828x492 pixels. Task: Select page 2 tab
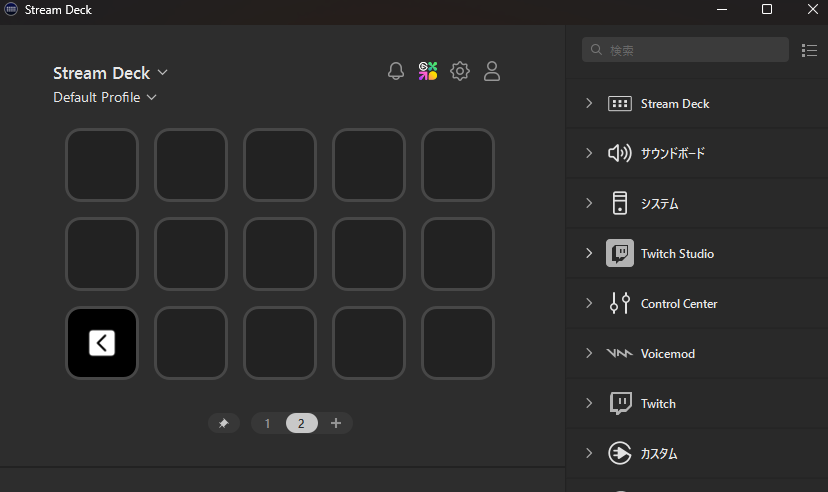(x=301, y=424)
